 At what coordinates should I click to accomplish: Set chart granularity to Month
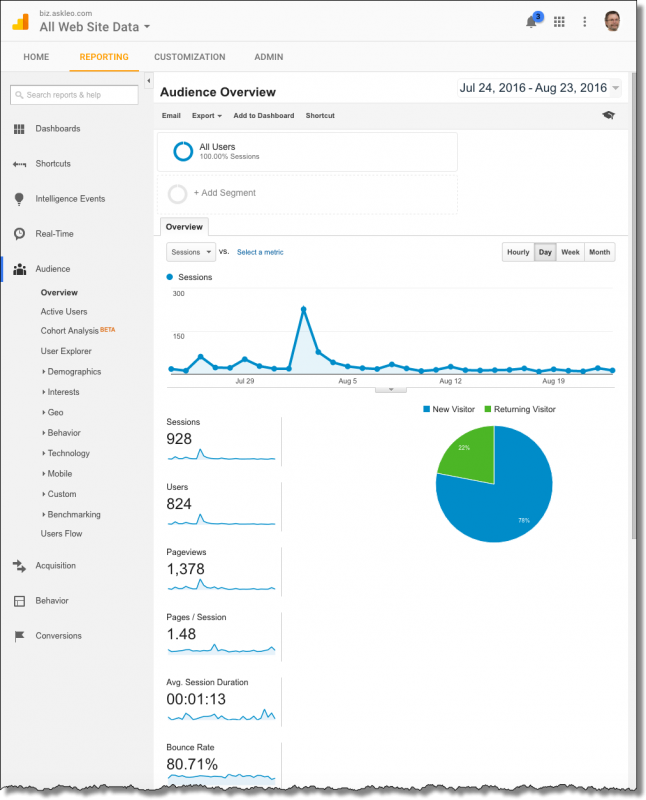(x=600, y=252)
